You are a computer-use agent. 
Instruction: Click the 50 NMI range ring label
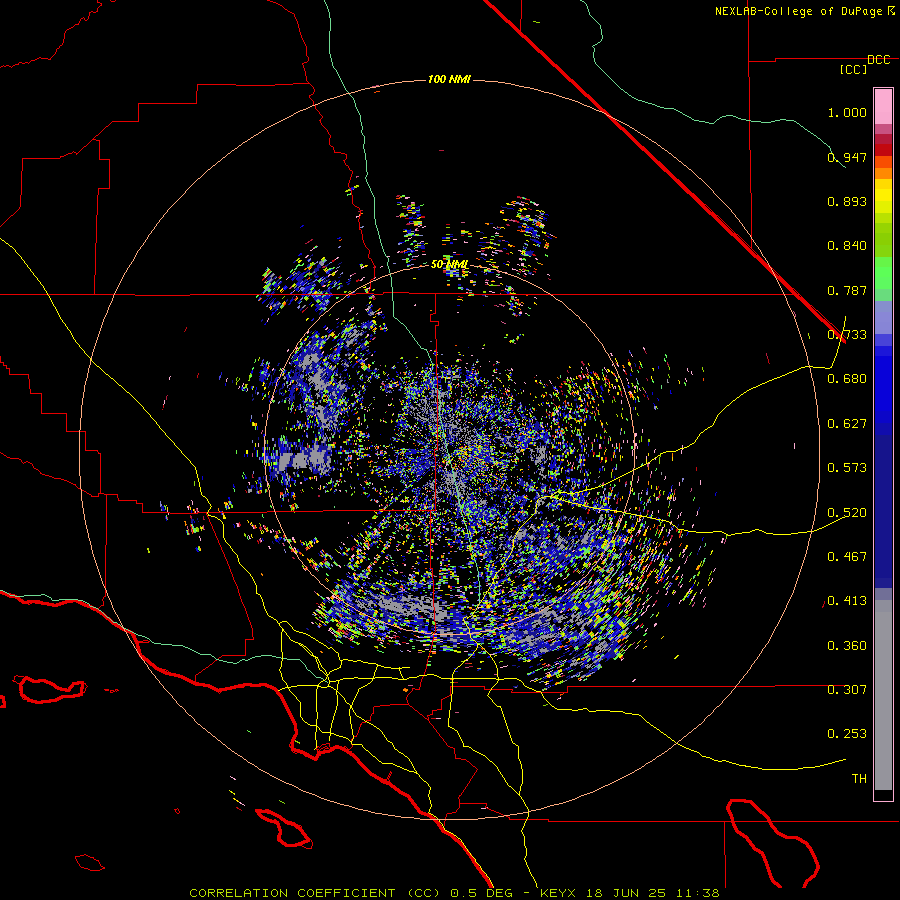click(x=449, y=264)
